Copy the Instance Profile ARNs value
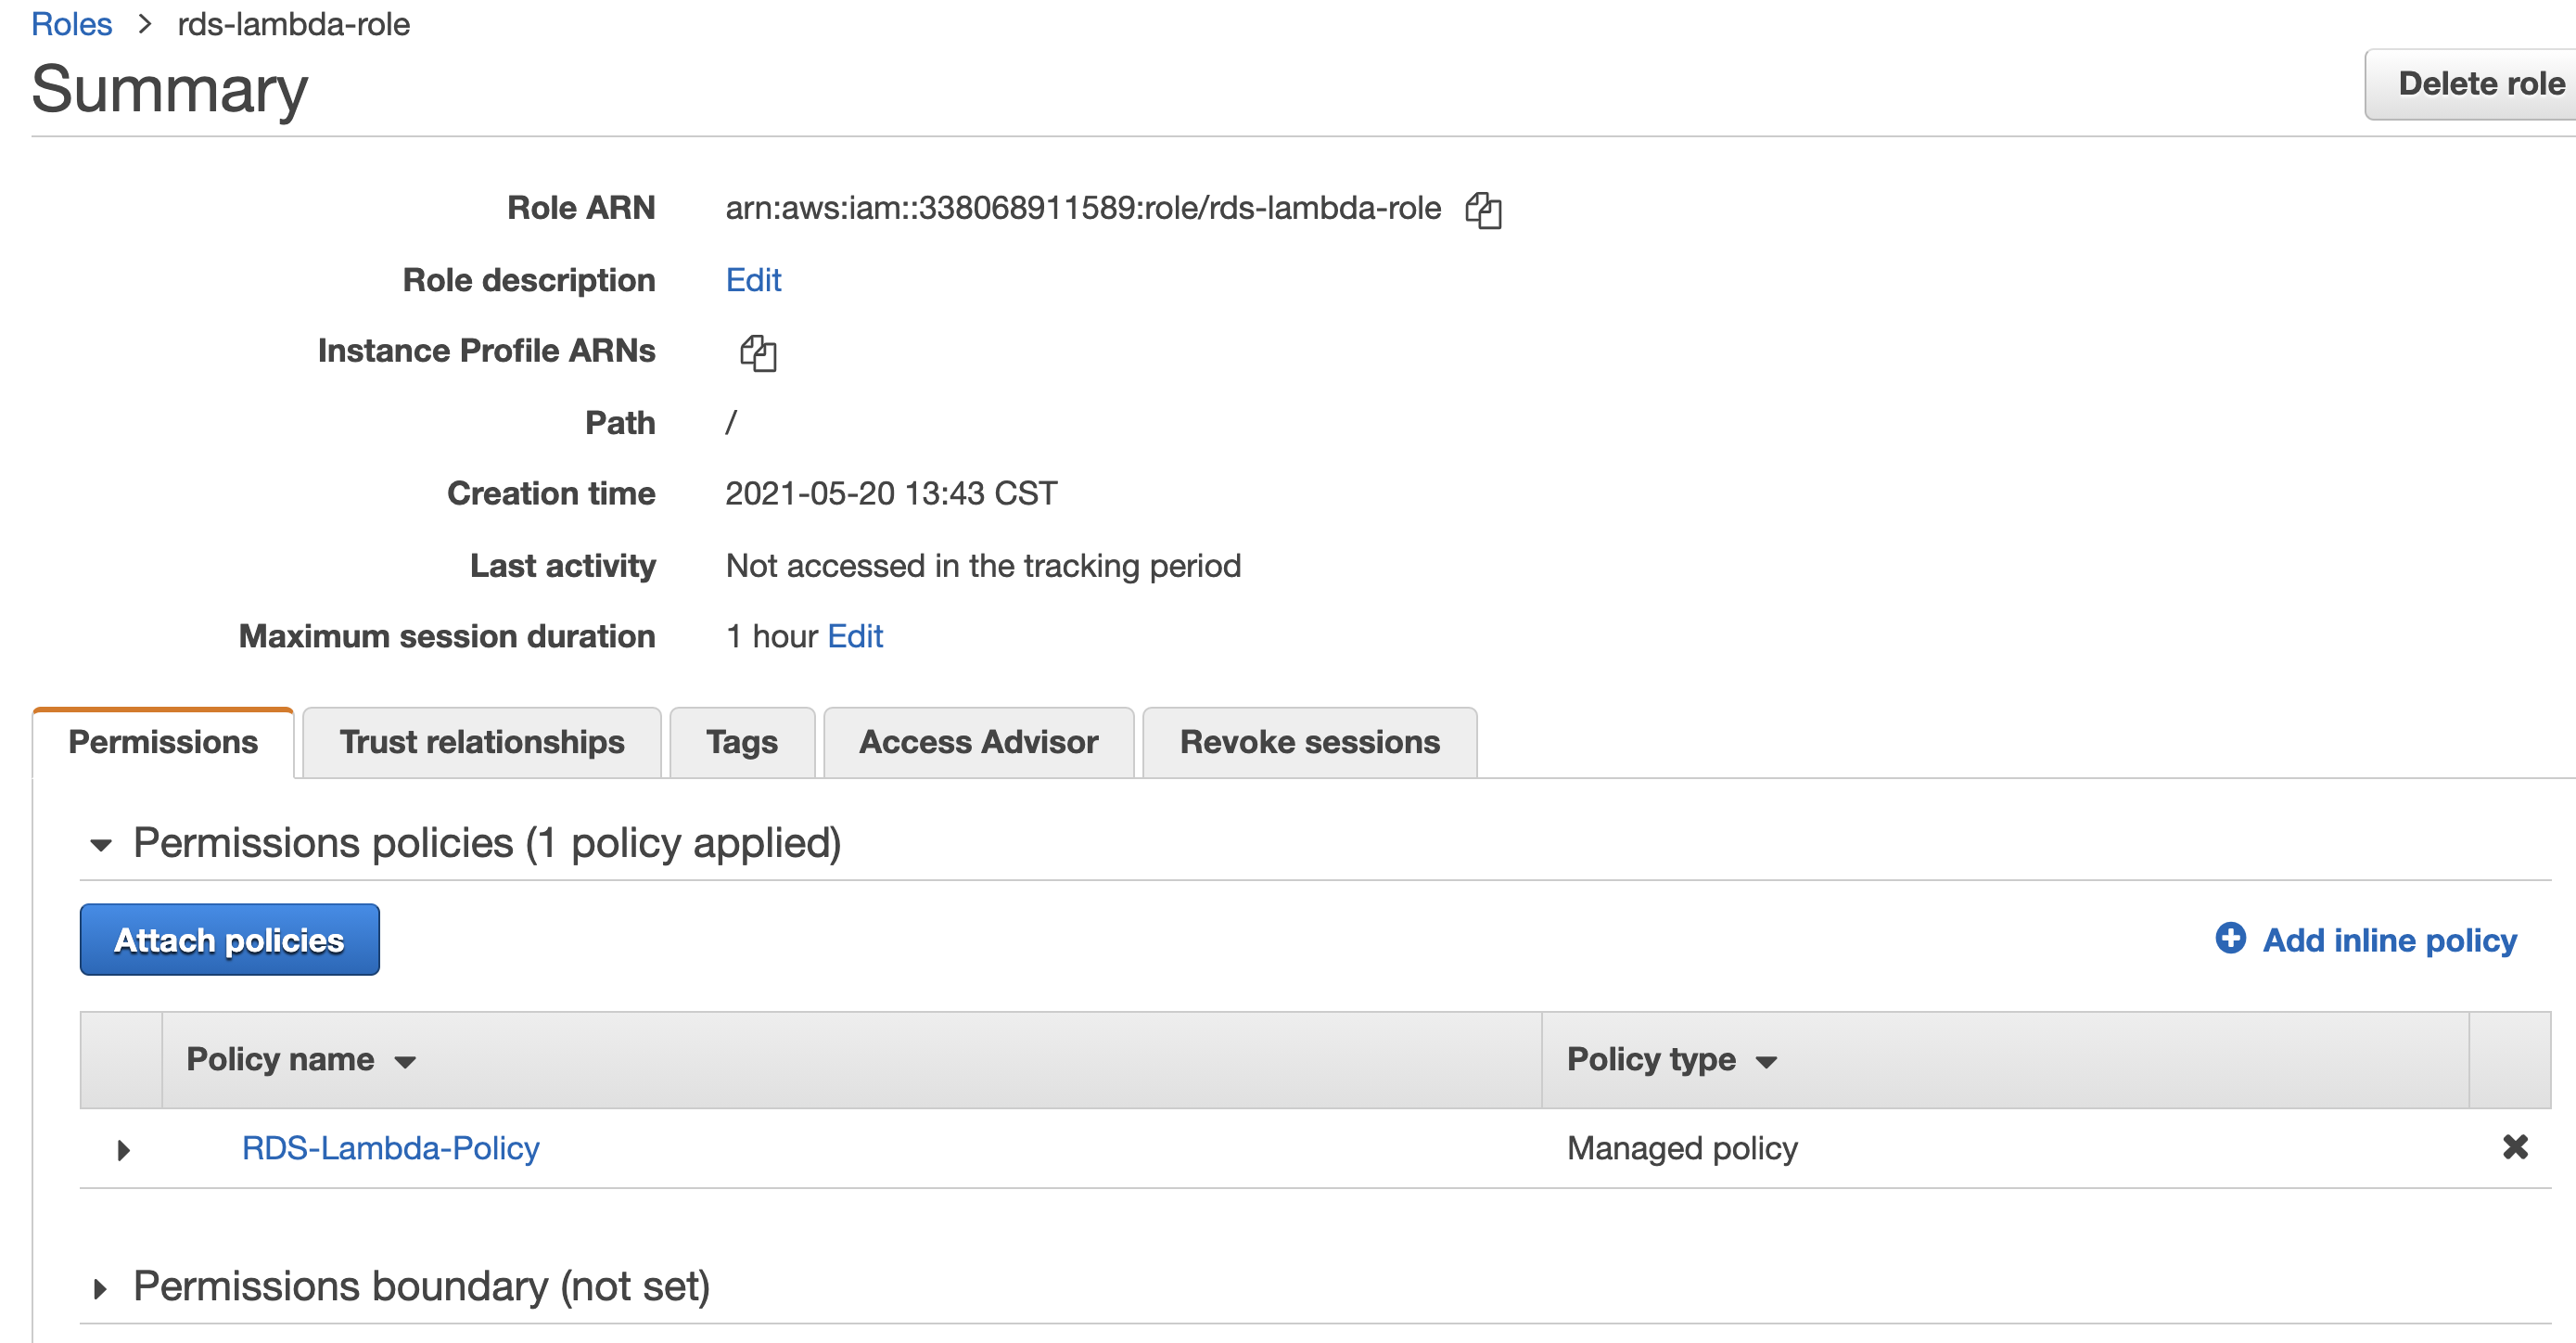Viewport: 2576px width, 1343px height. [758, 353]
